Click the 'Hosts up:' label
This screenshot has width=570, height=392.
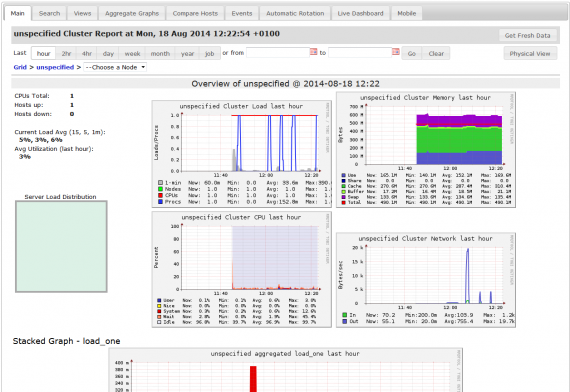click(29, 105)
